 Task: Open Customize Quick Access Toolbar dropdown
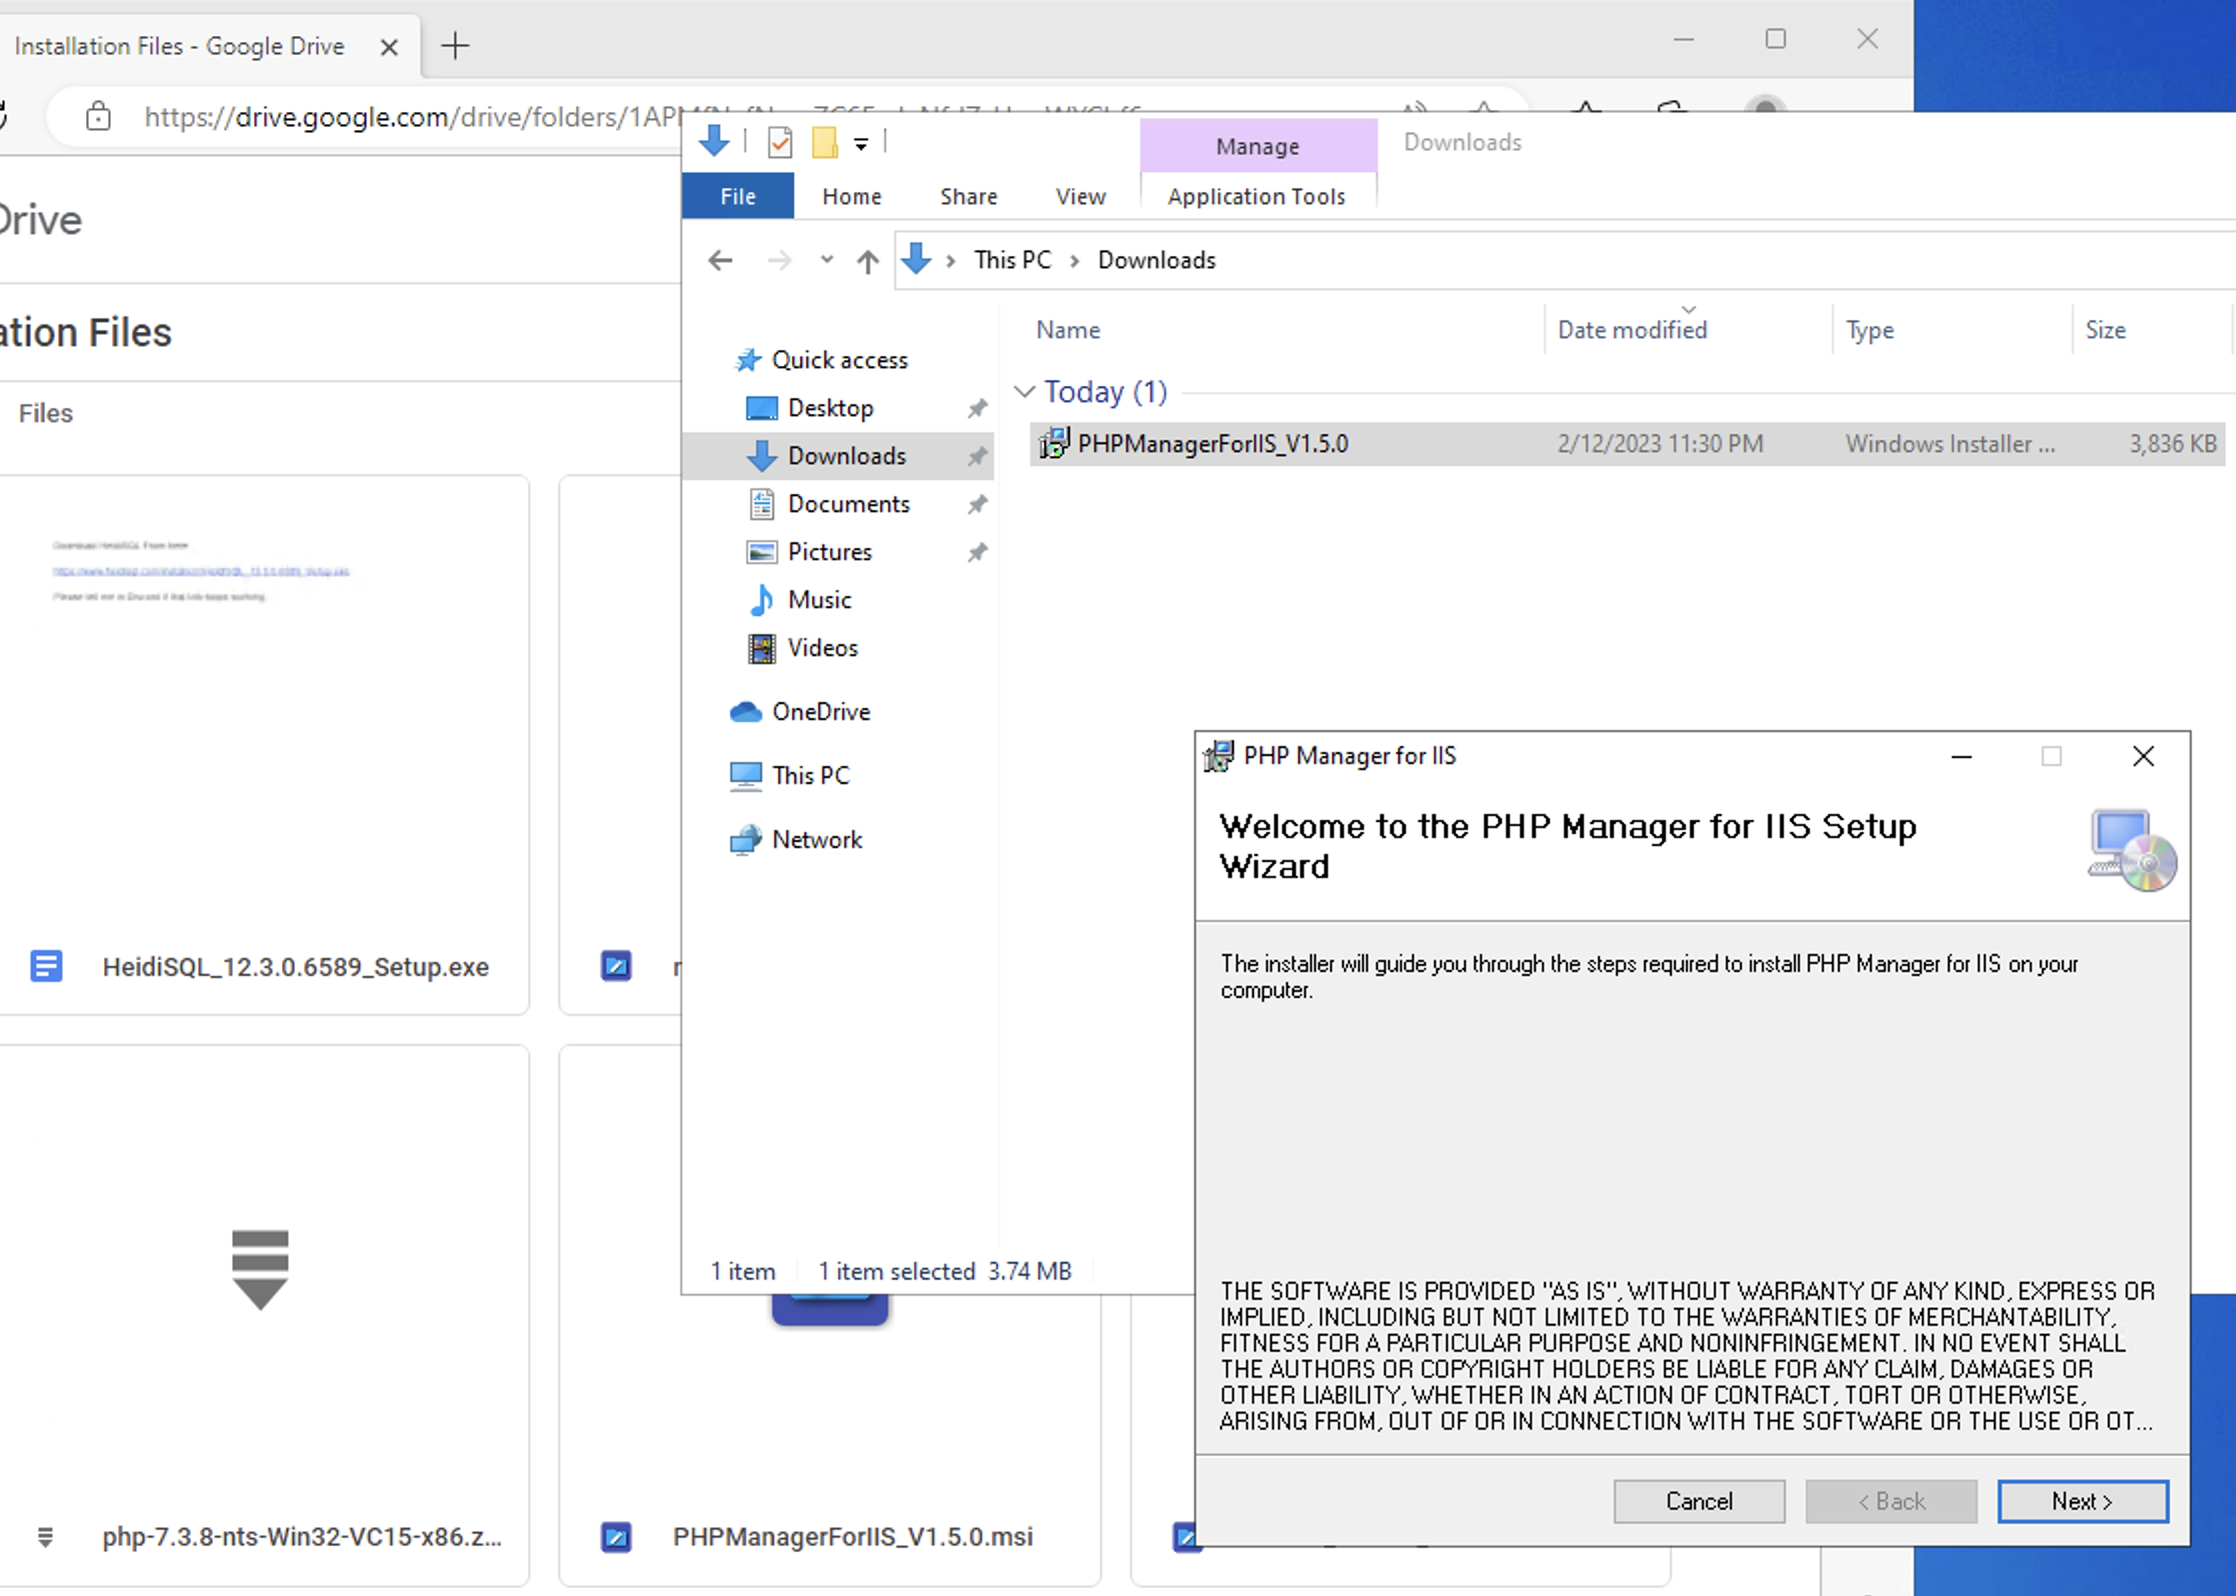pos(861,144)
